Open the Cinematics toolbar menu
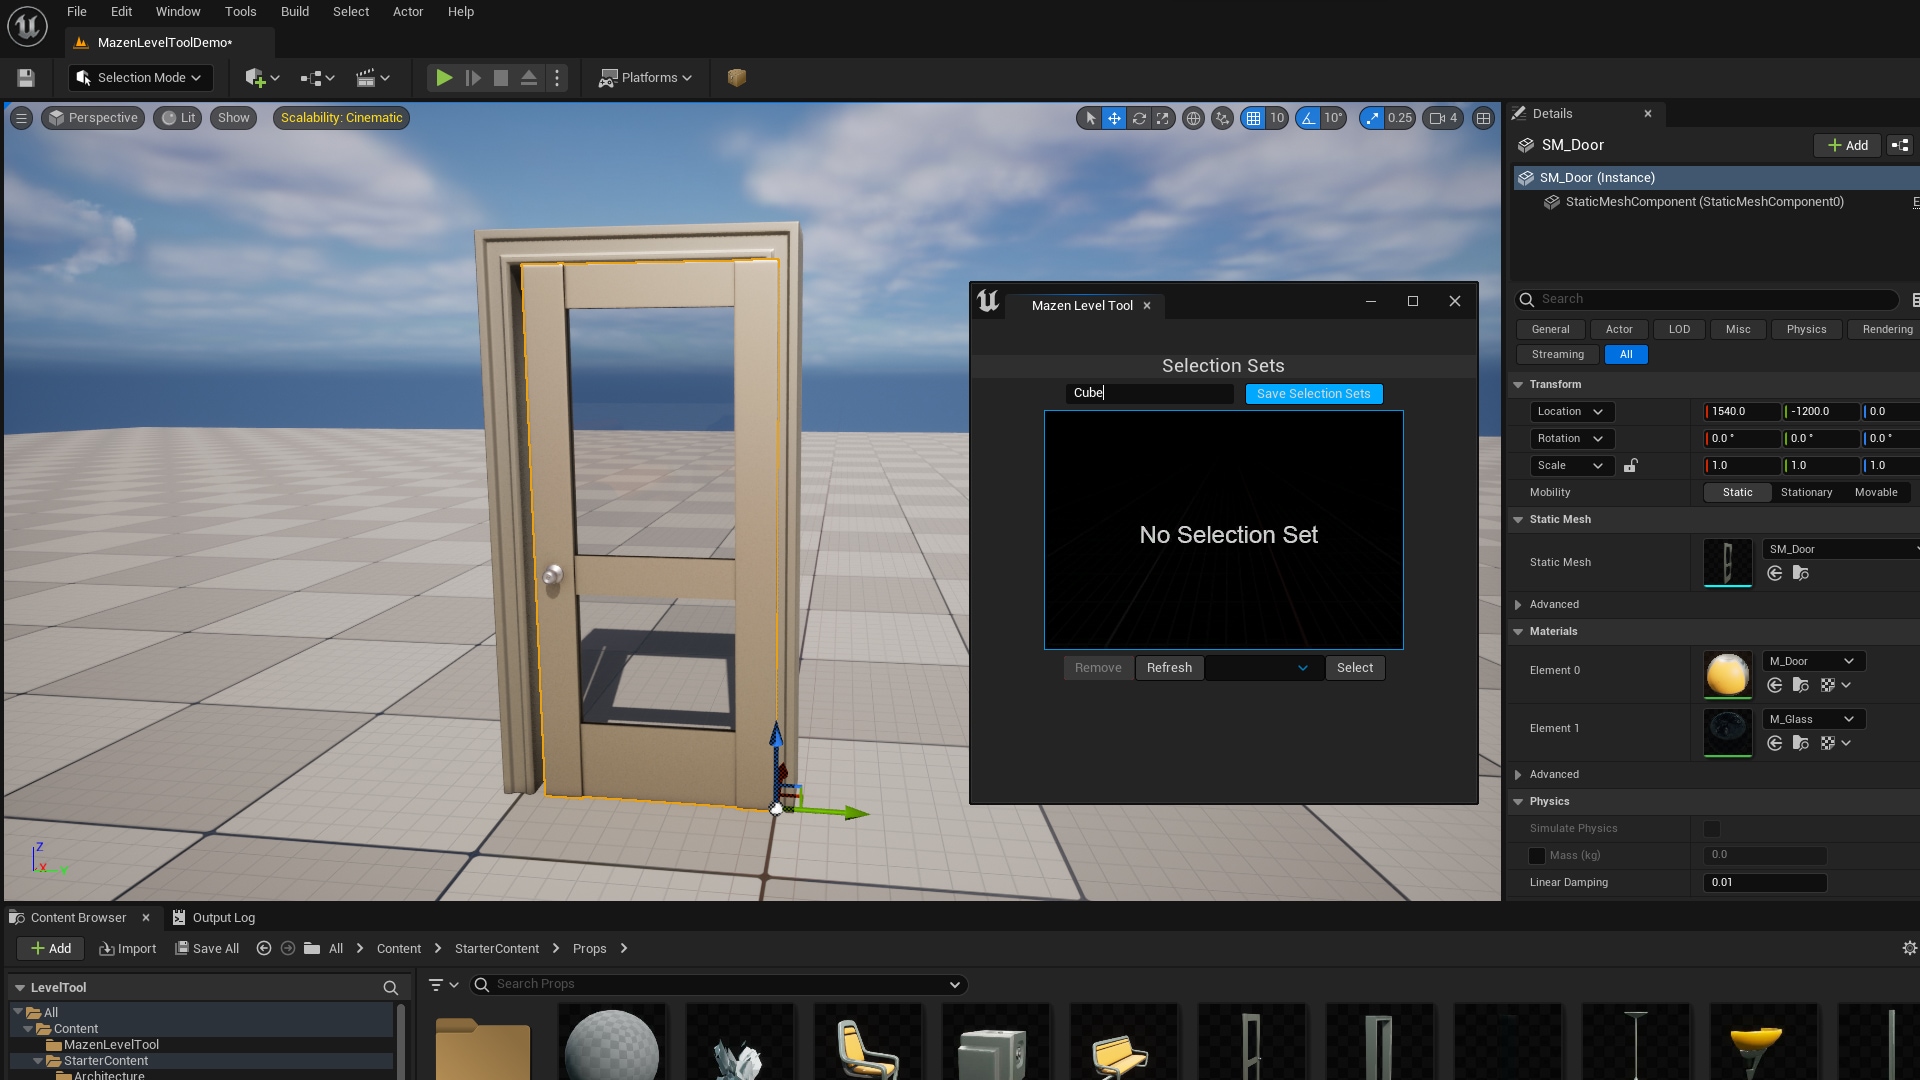The width and height of the screenshot is (1920, 1080). (370, 77)
